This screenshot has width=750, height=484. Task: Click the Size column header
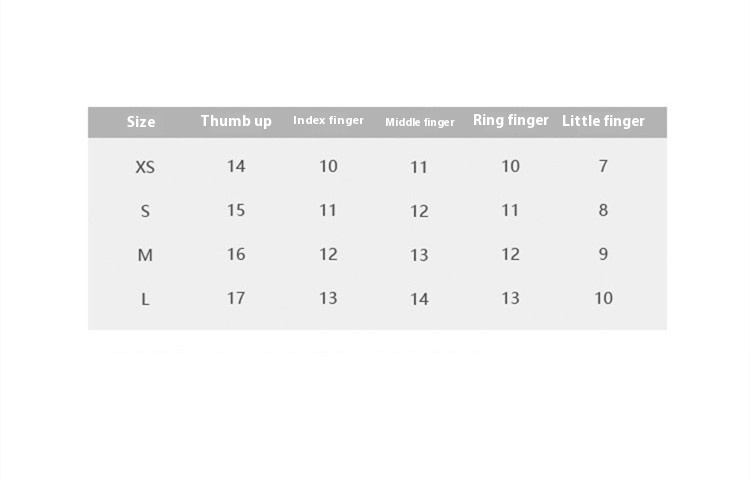[x=141, y=122]
